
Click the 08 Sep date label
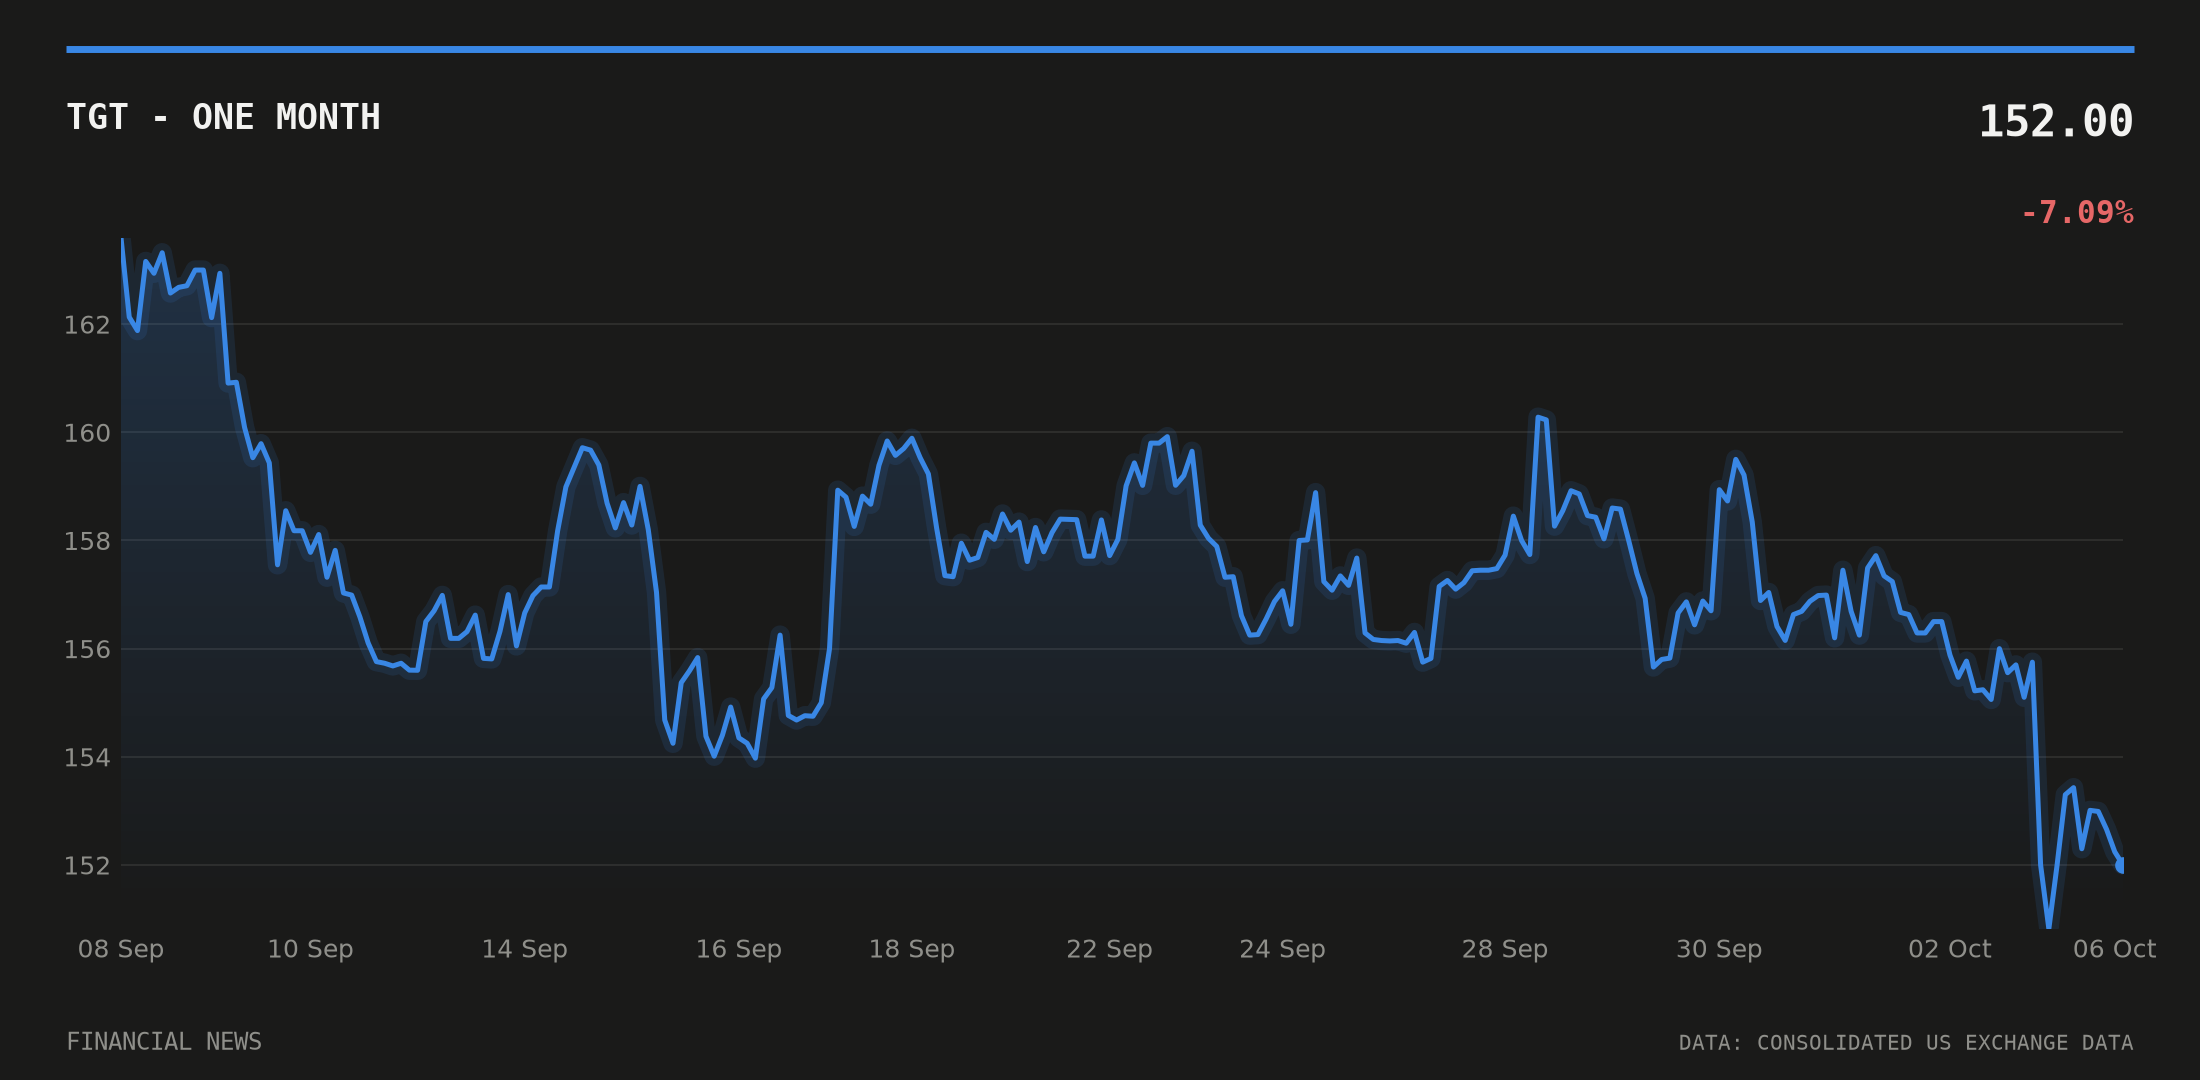[x=121, y=949]
